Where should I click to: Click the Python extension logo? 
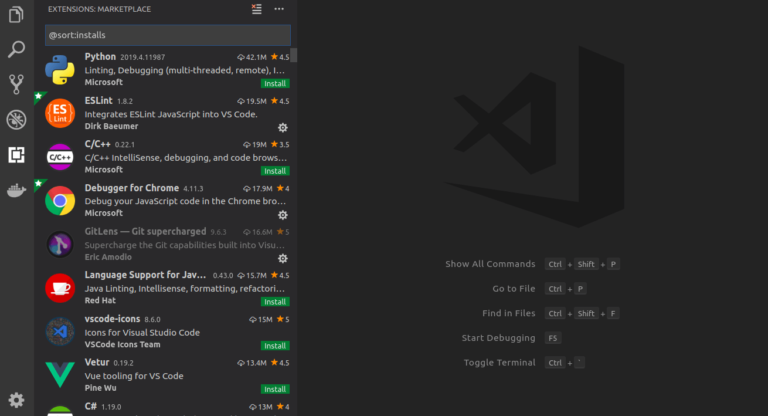[60, 70]
